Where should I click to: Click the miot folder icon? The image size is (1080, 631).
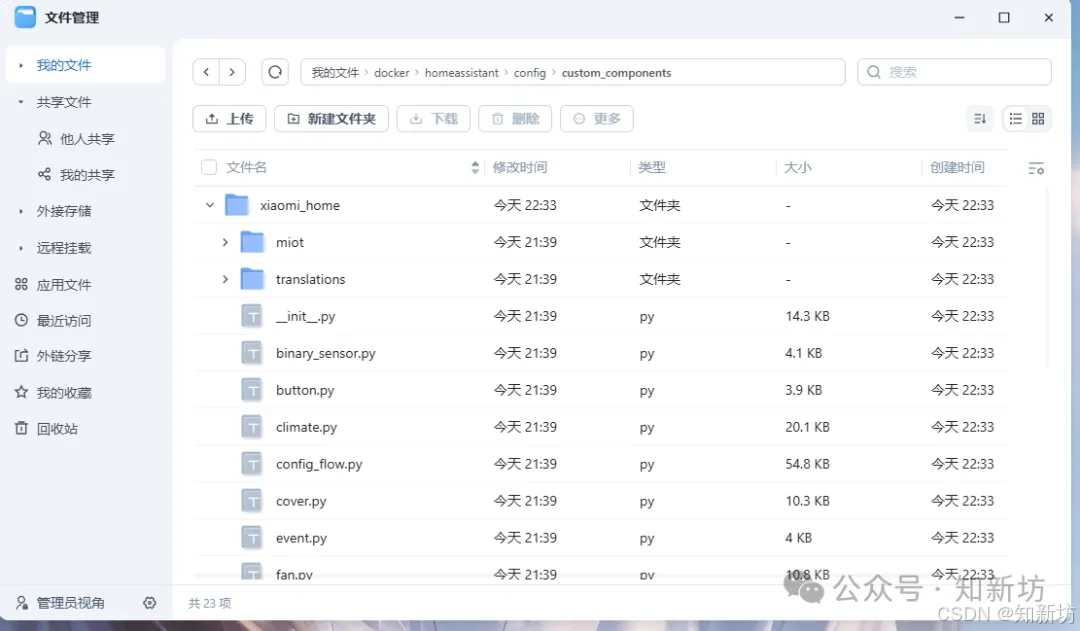[x=253, y=242]
